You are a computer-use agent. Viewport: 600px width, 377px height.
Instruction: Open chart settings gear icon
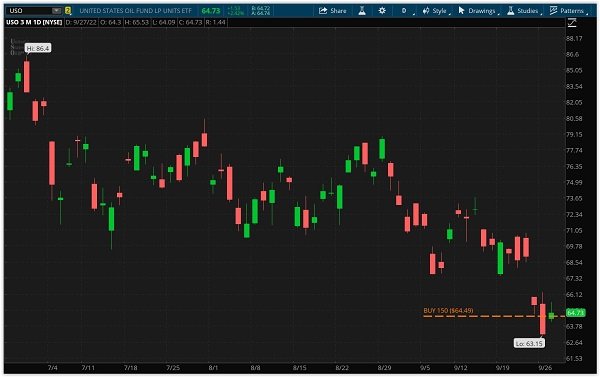coord(382,11)
